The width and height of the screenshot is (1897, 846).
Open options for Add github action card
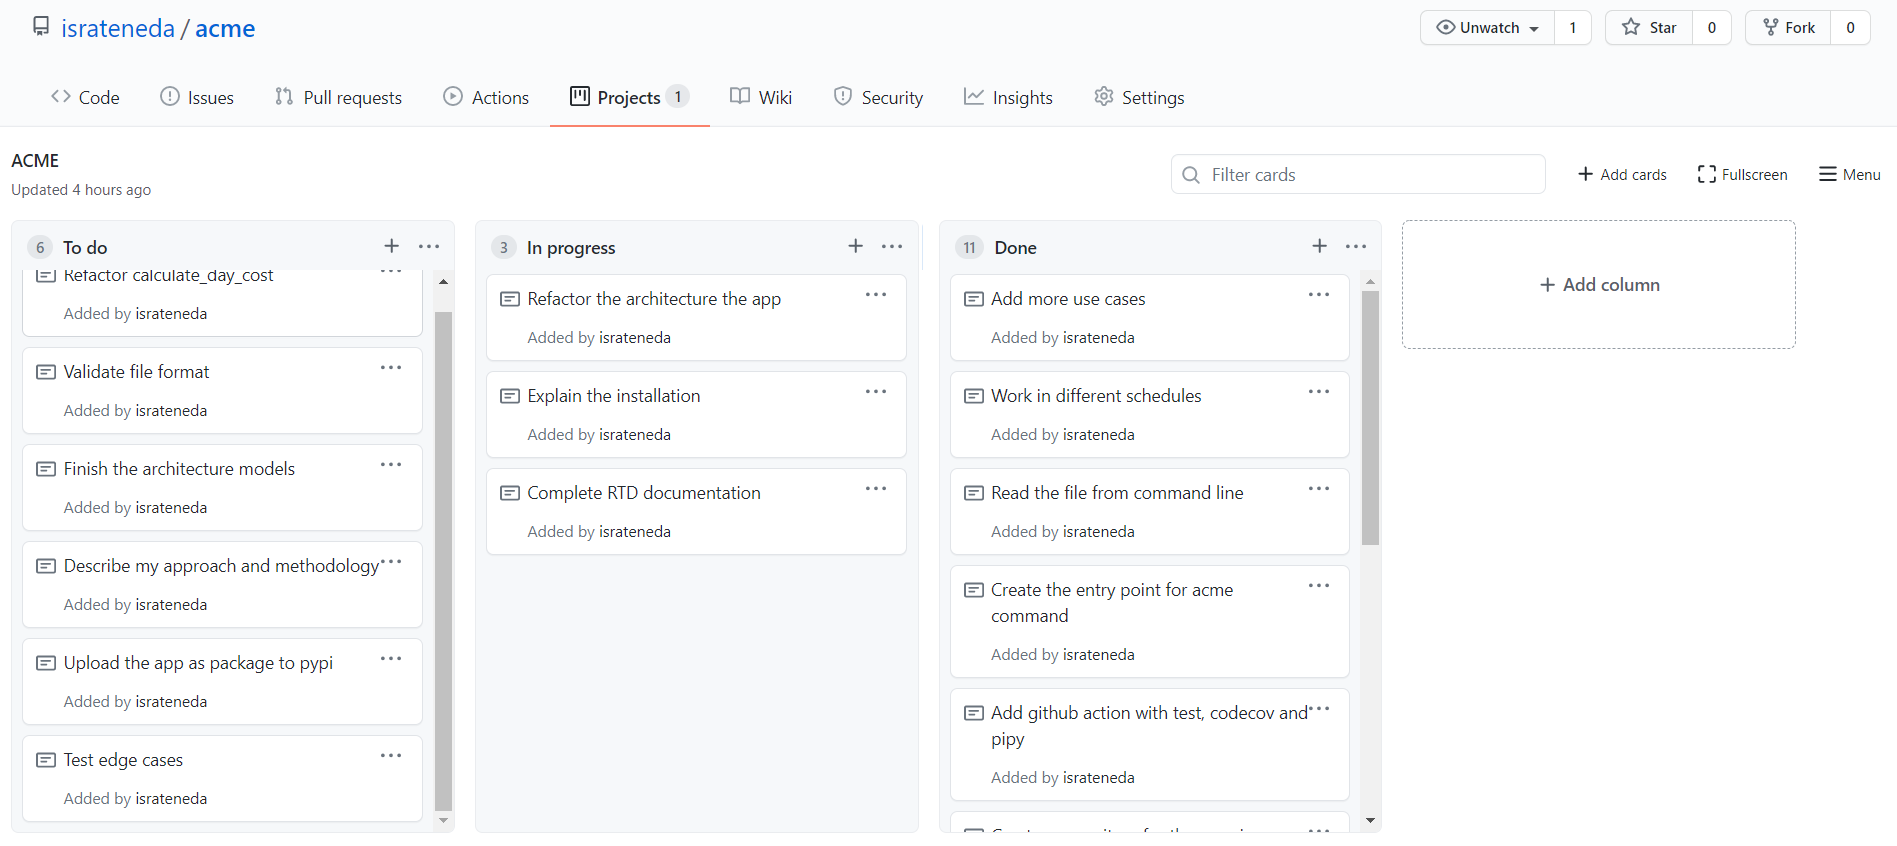(1319, 709)
